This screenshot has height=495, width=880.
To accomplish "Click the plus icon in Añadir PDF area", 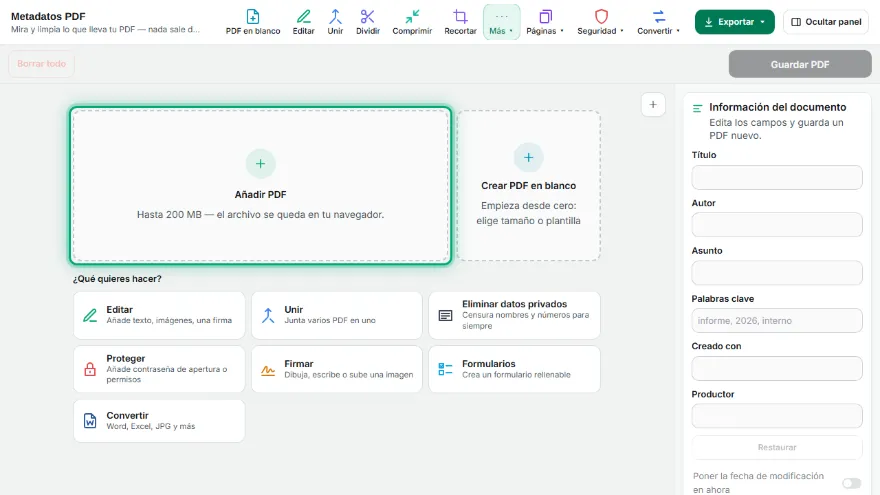I will [260, 164].
